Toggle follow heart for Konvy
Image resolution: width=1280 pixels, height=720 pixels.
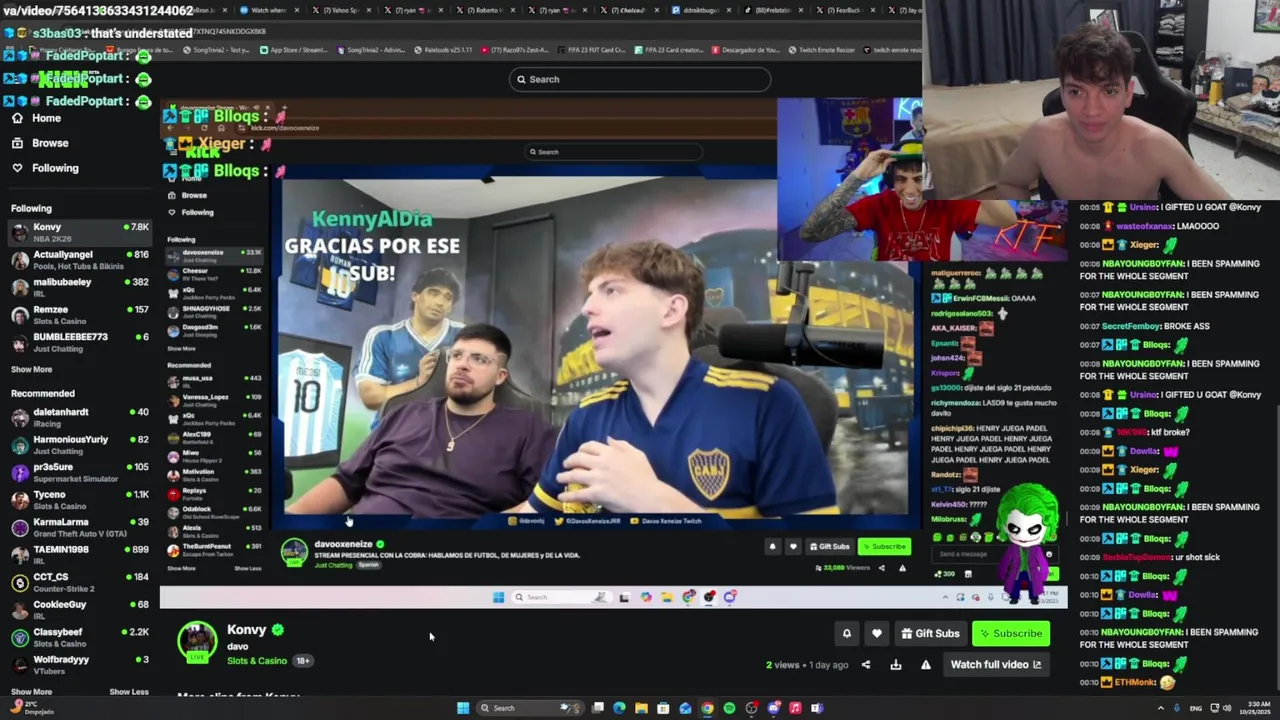point(877,633)
